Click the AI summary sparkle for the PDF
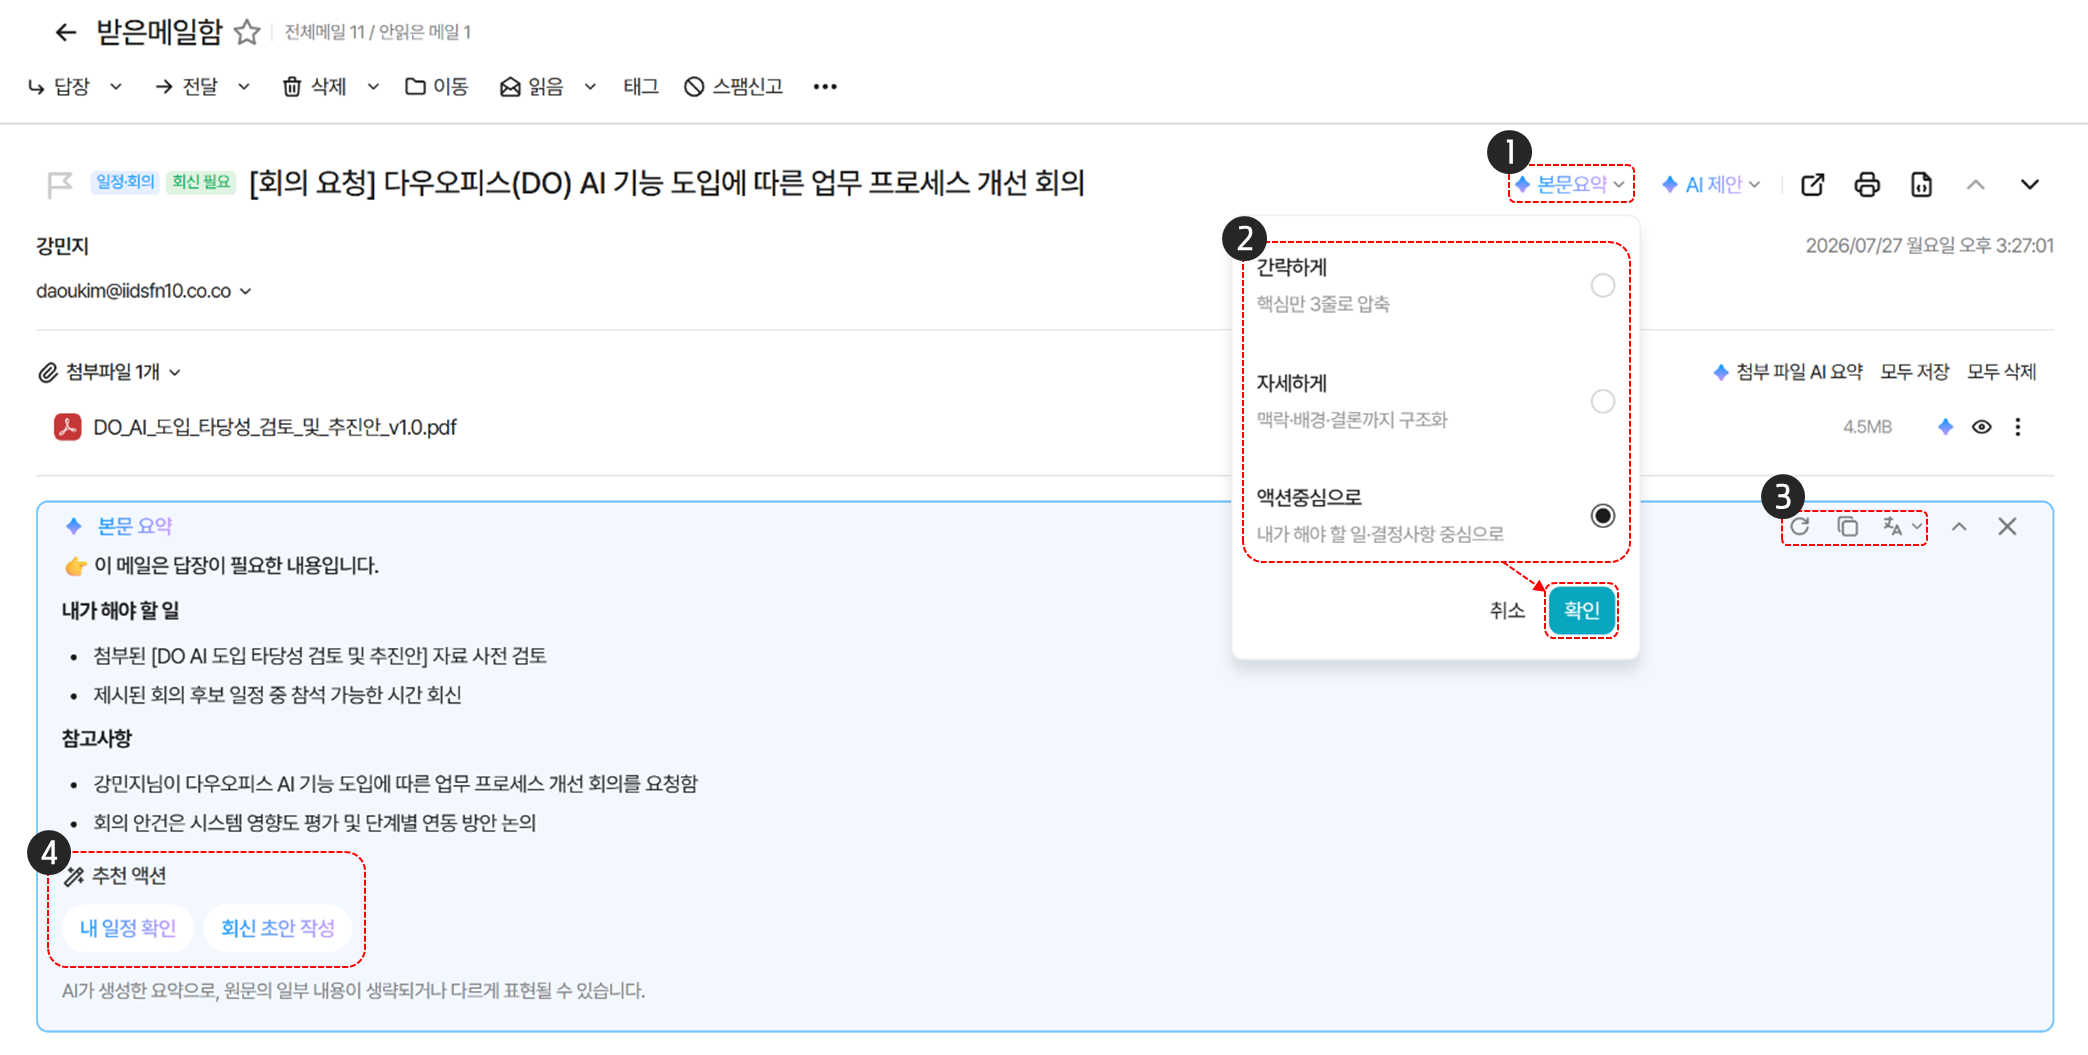This screenshot has height=1055, width=2088. point(1945,427)
